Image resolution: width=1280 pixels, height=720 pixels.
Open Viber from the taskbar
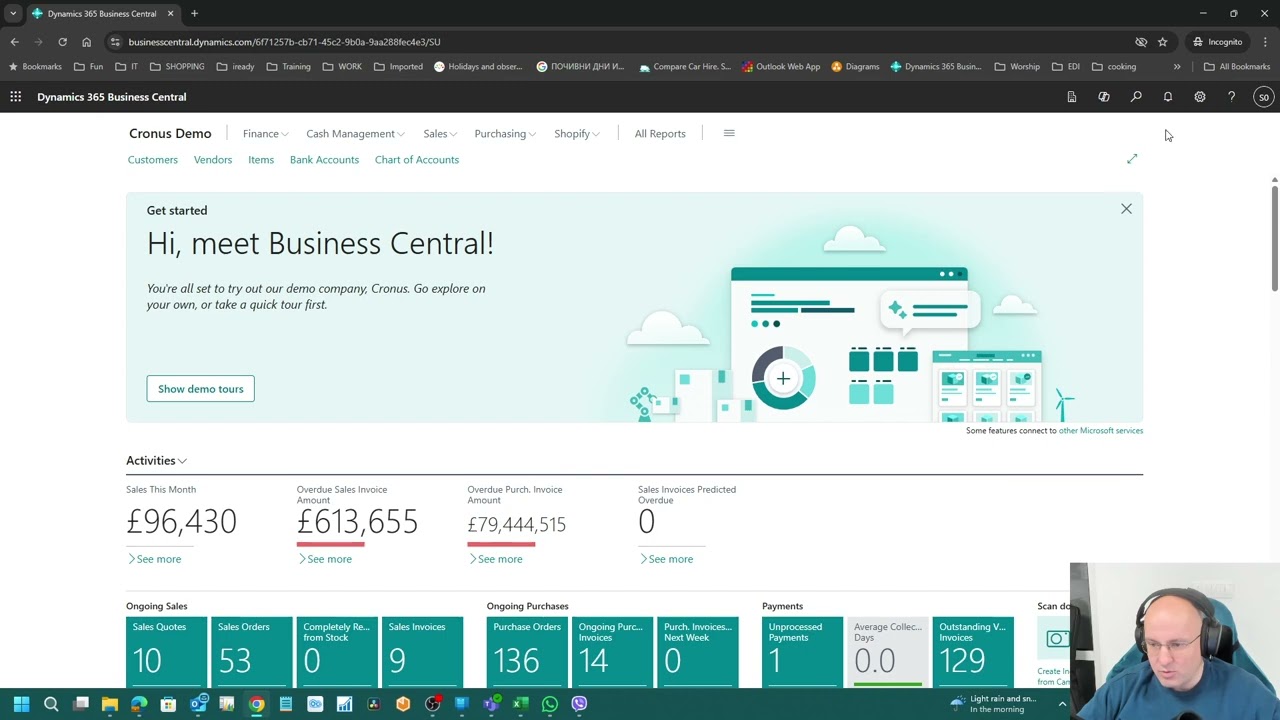579,704
